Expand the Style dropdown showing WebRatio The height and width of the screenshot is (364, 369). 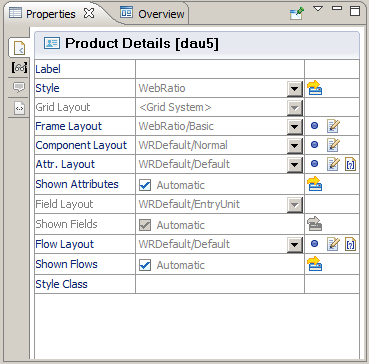pos(294,89)
